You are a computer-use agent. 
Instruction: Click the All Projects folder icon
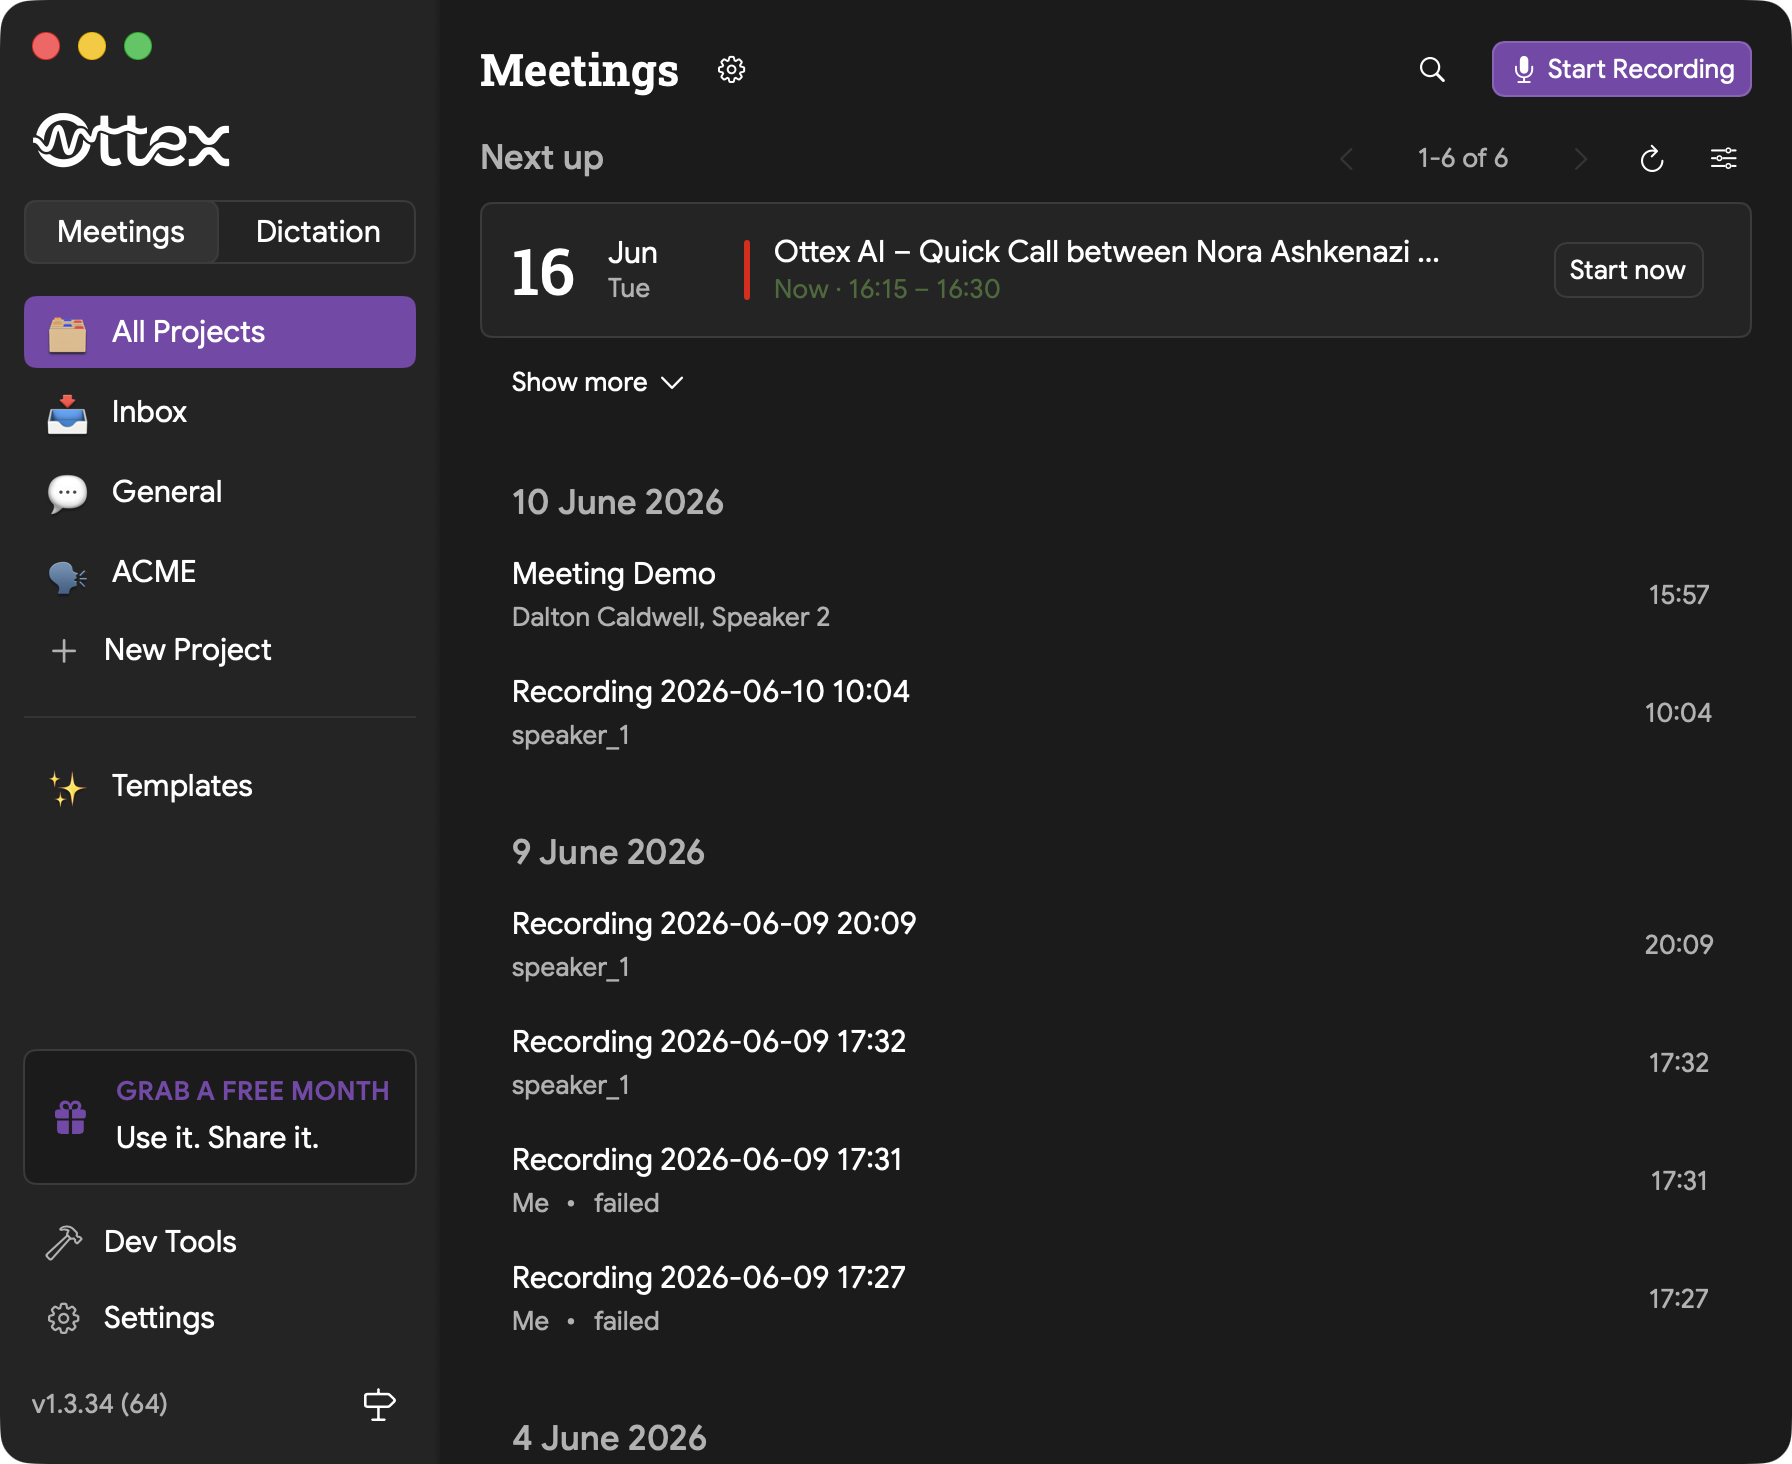(67, 334)
